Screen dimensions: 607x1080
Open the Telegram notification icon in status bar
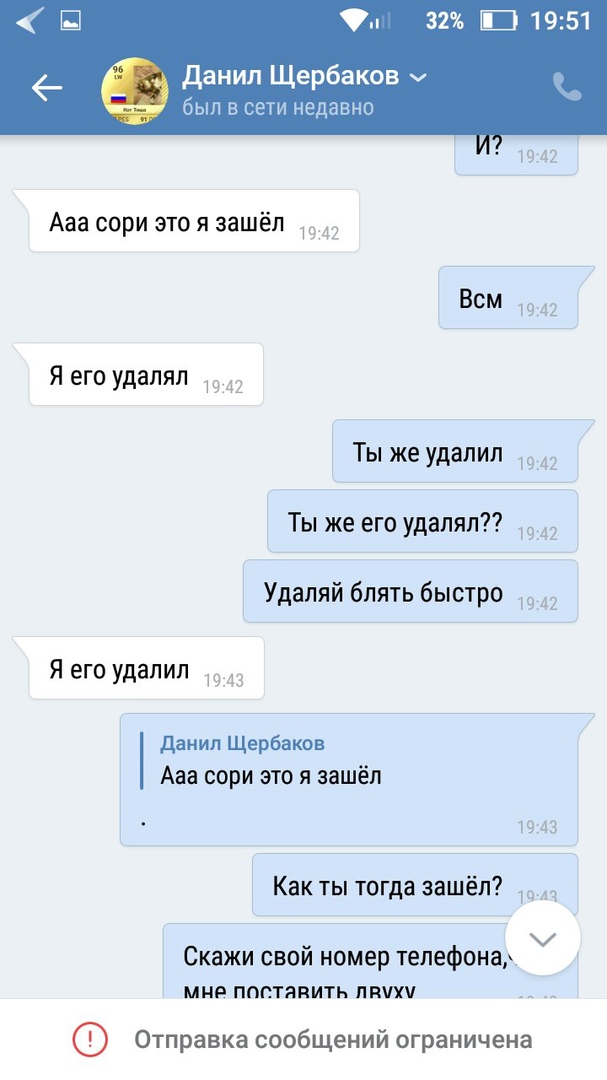coord(30,21)
